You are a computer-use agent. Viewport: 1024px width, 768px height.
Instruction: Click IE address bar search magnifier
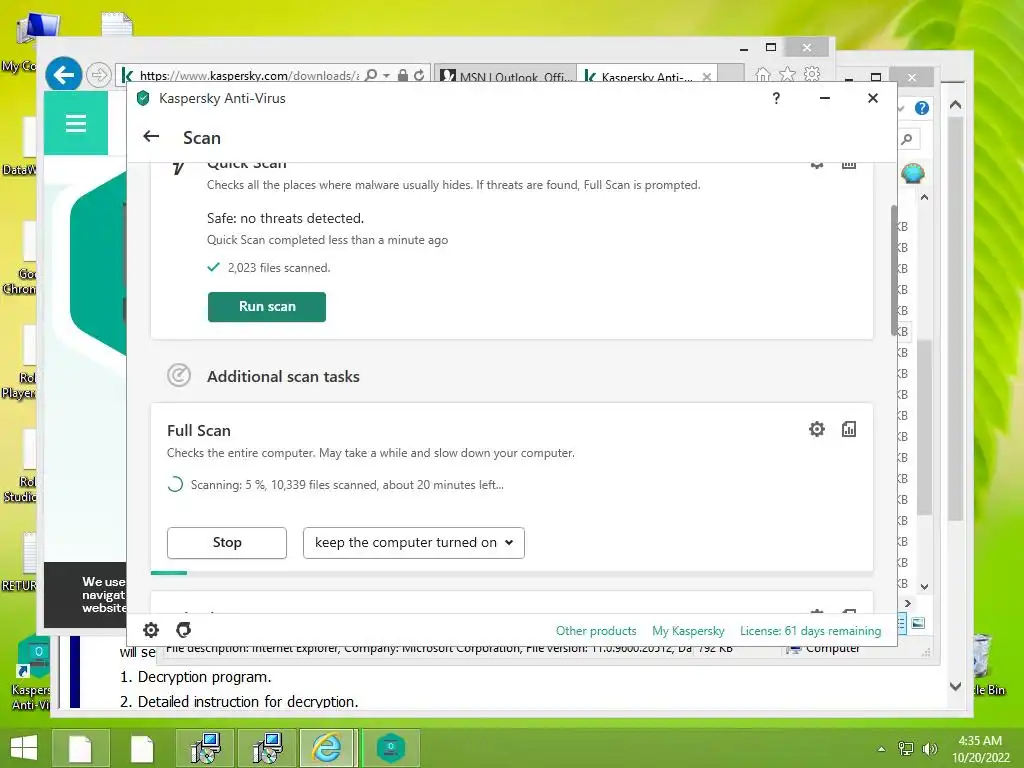[371, 75]
